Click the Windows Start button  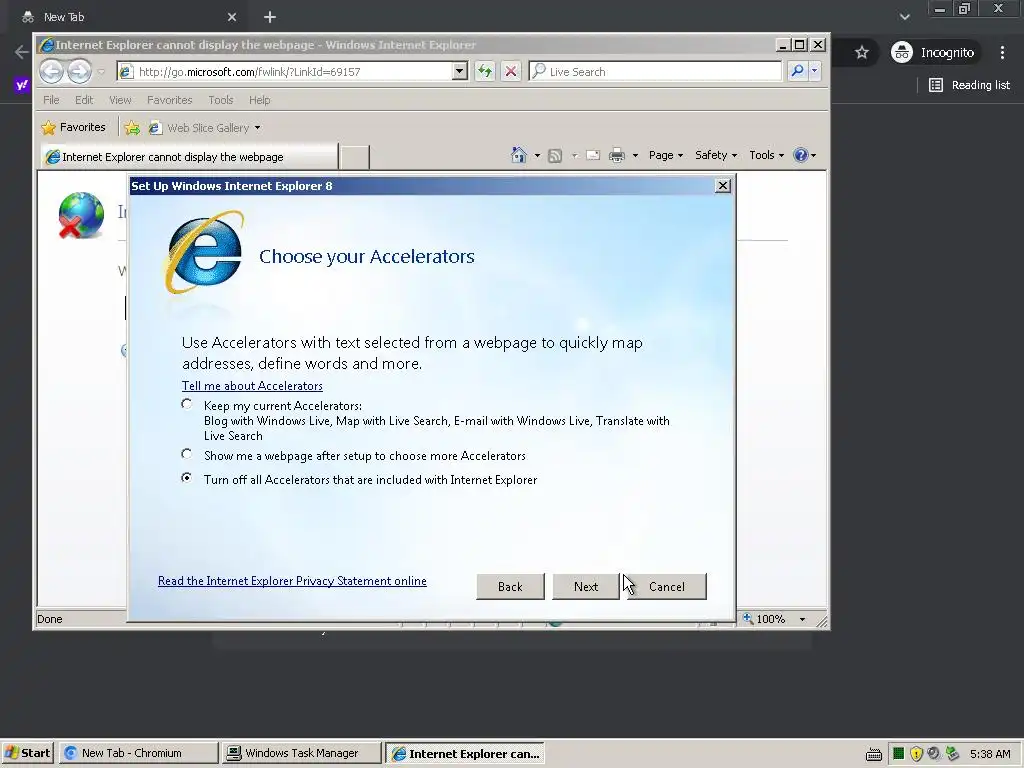pos(27,753)
